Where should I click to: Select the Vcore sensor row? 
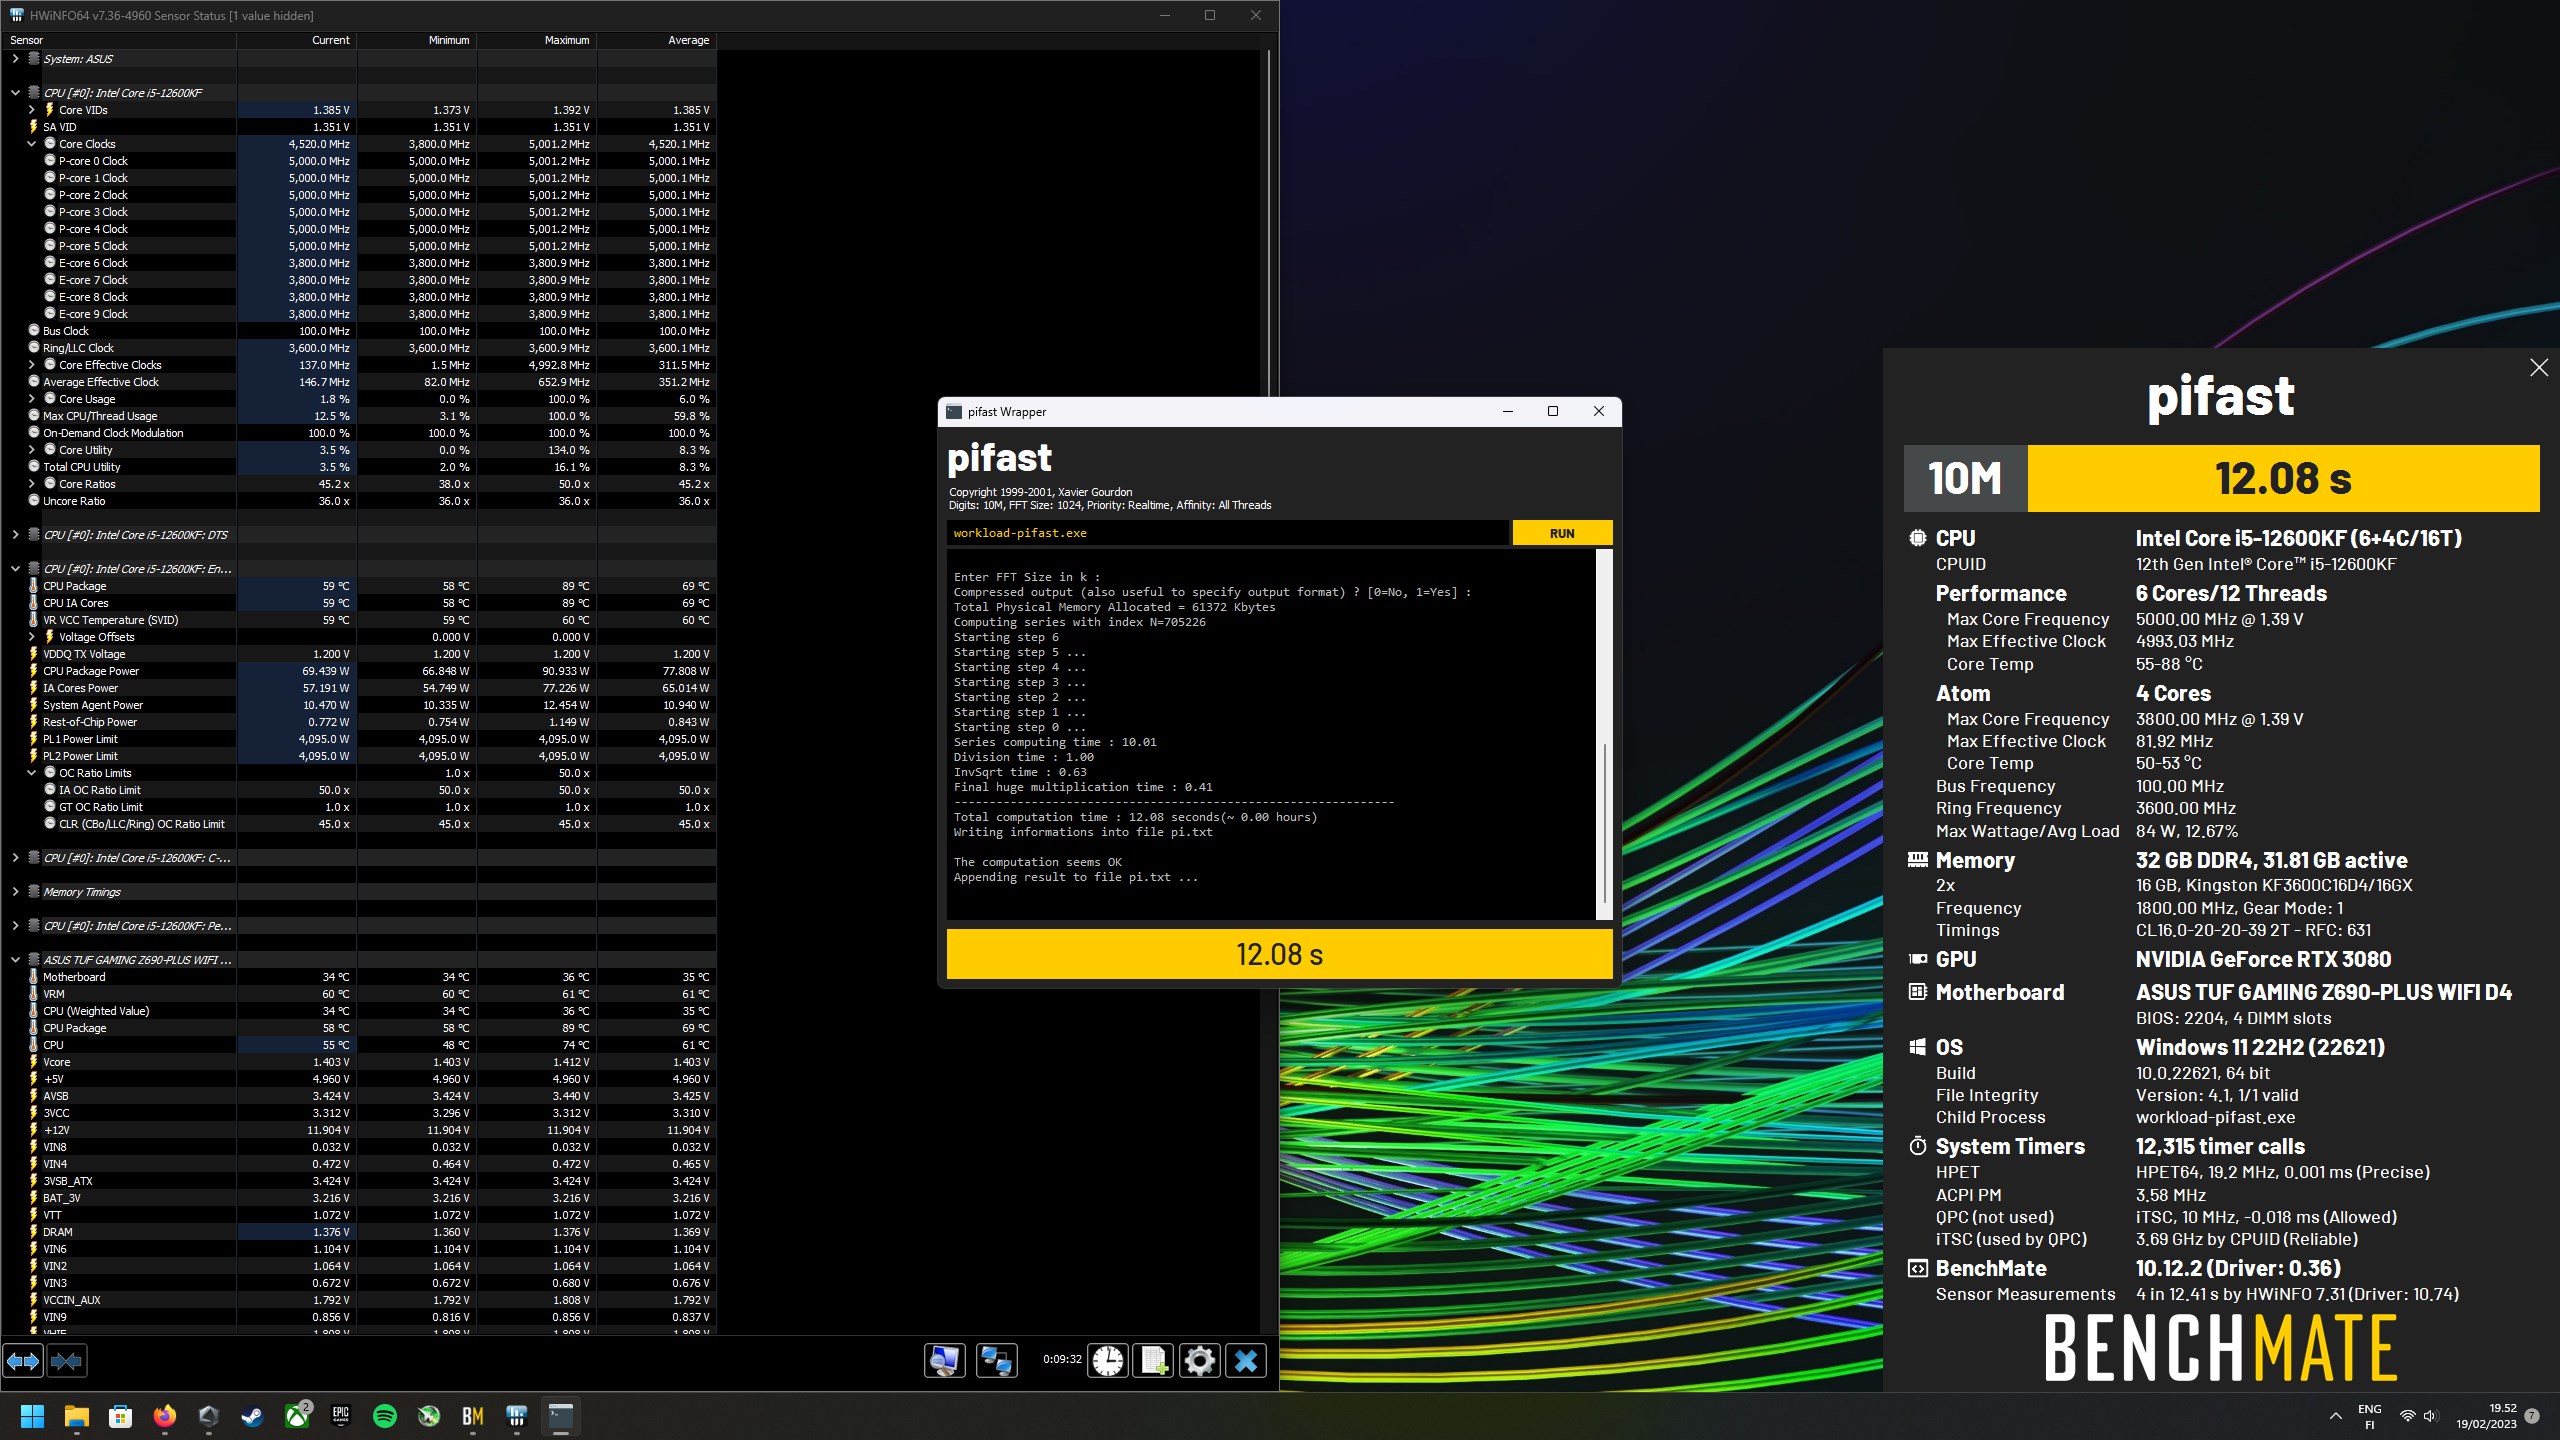359,1062
